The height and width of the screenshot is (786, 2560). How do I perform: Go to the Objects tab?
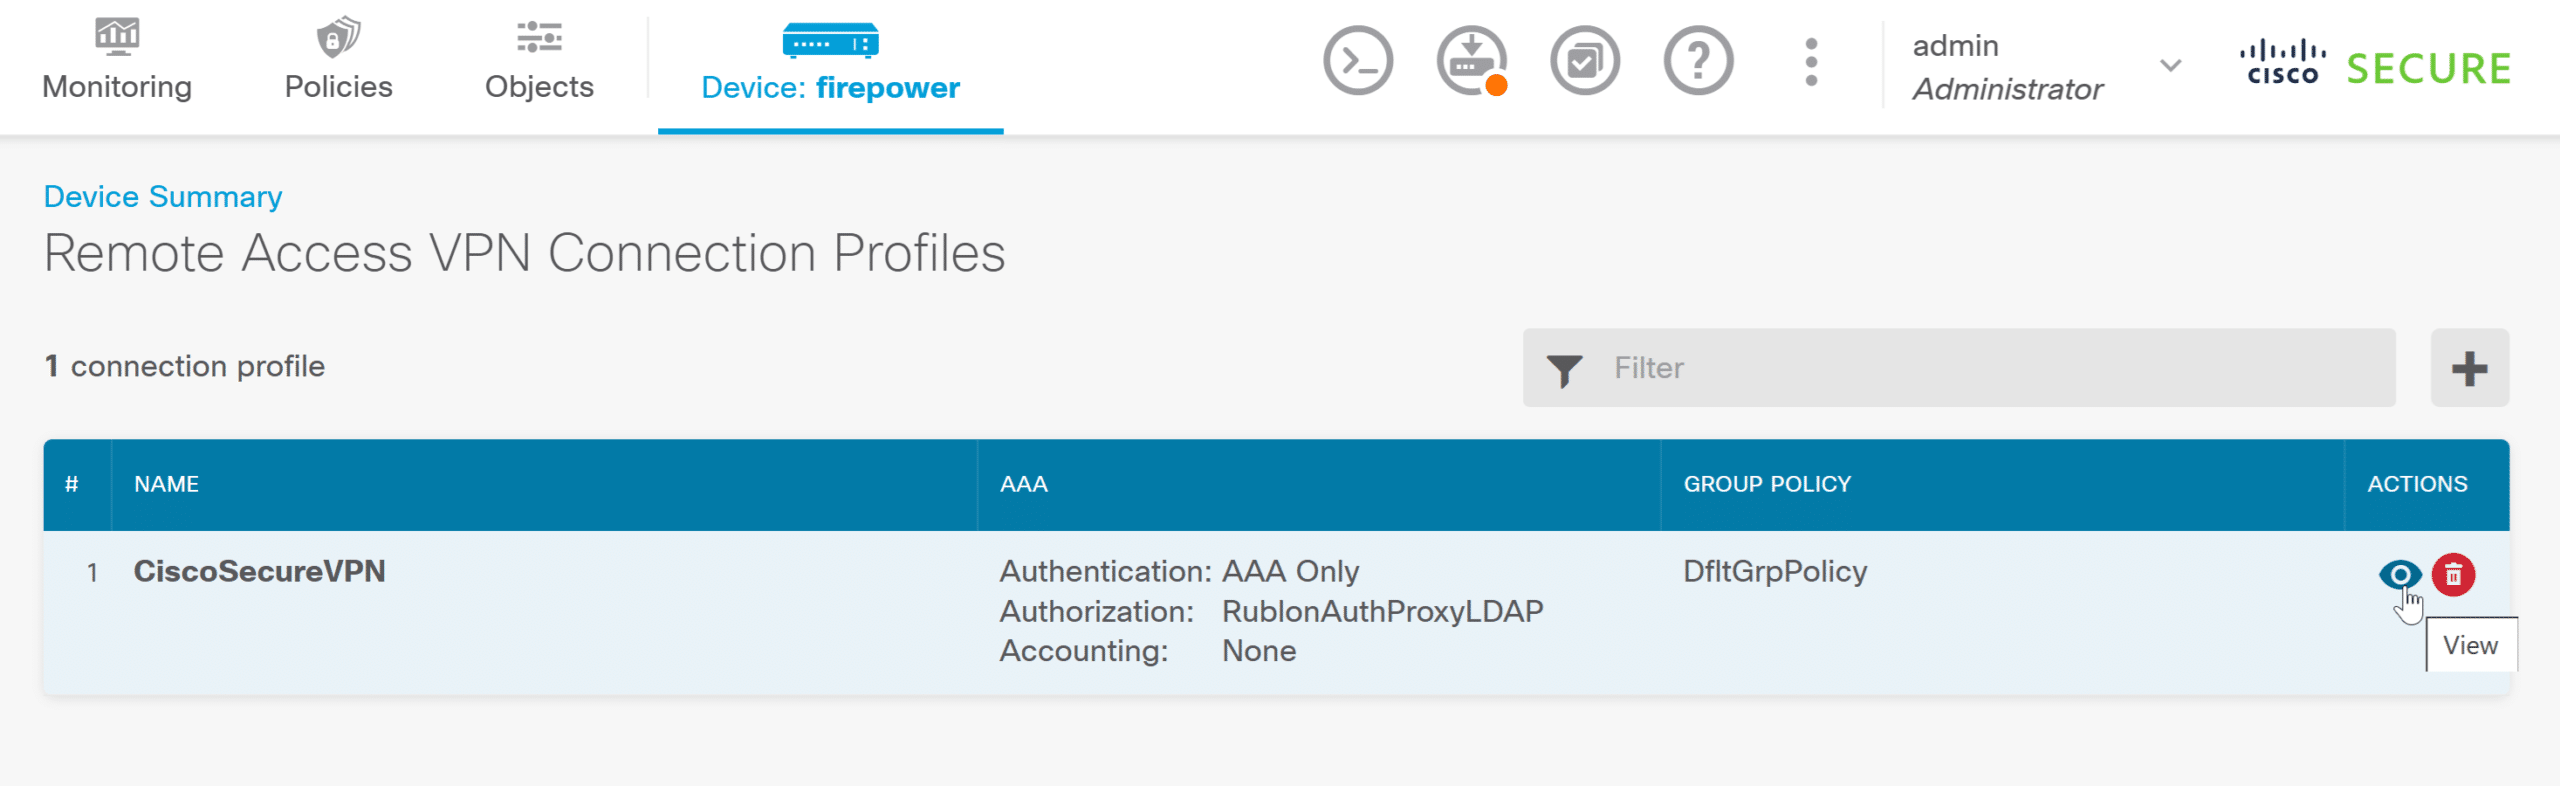539,62
